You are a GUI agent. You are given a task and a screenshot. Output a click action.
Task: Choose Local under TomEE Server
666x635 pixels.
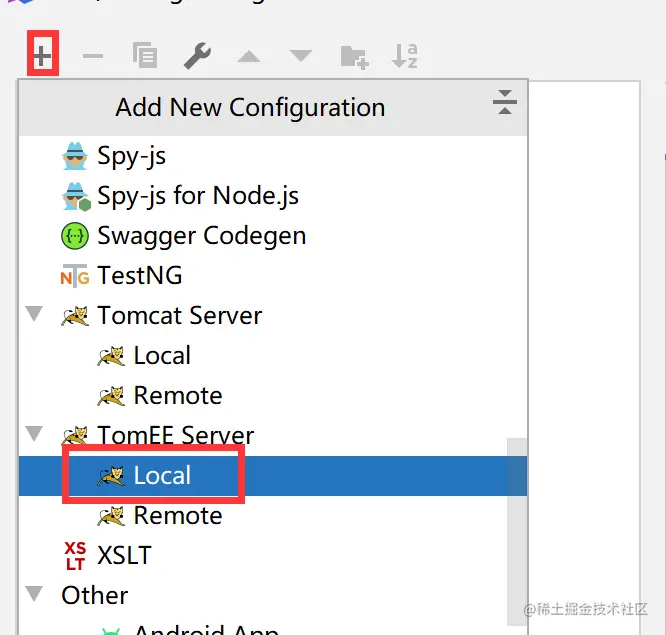[x=273, y=475]
